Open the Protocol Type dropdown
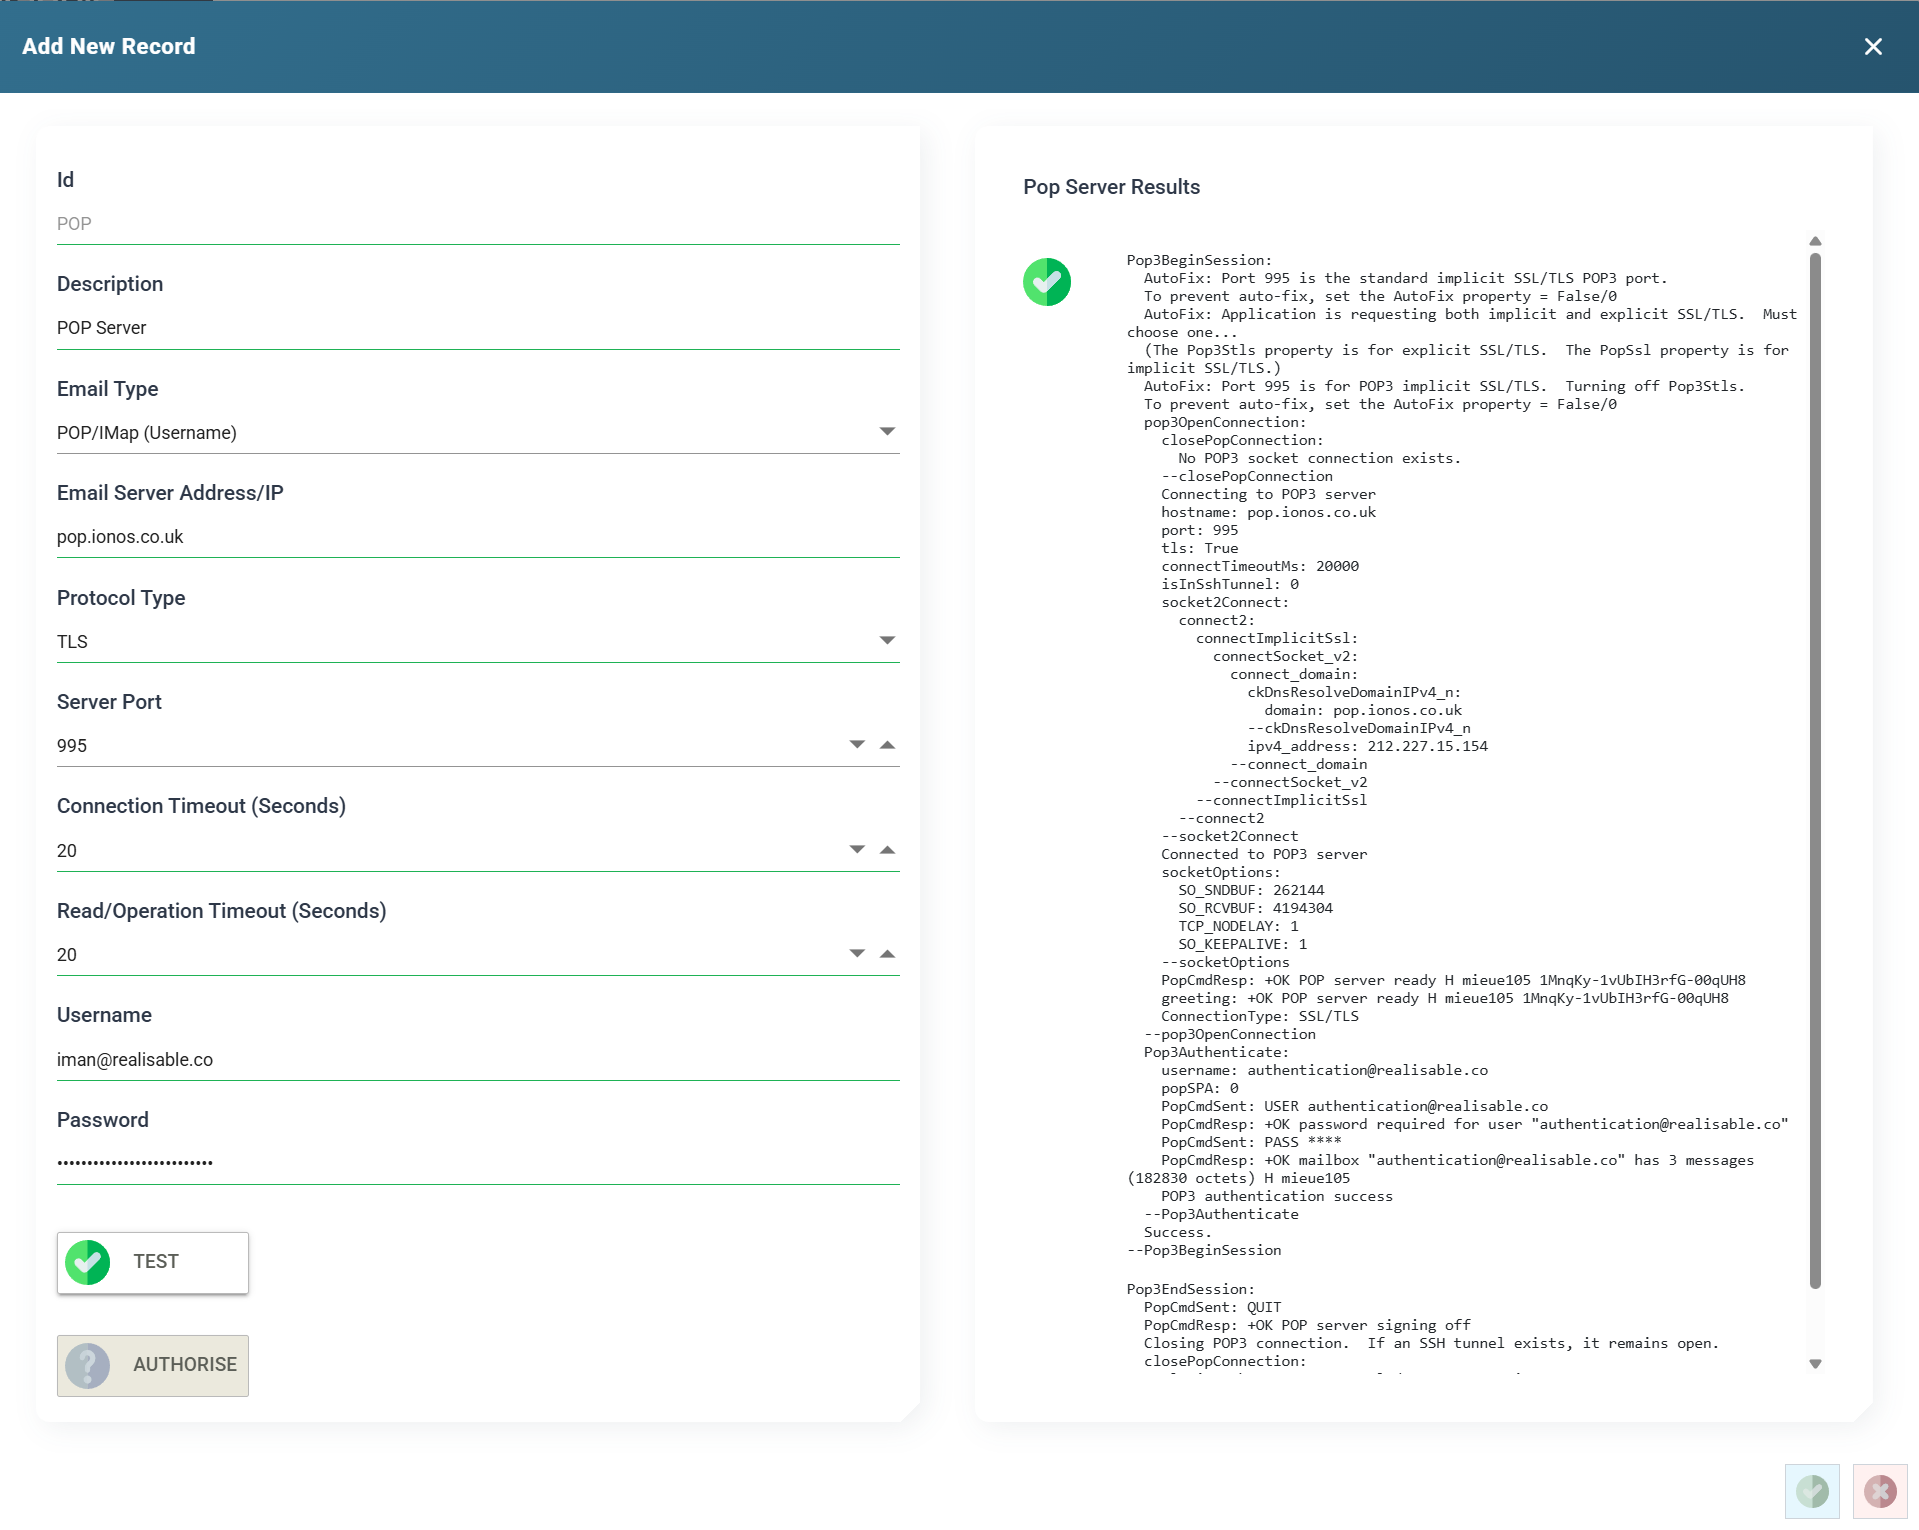 point(887,641)
